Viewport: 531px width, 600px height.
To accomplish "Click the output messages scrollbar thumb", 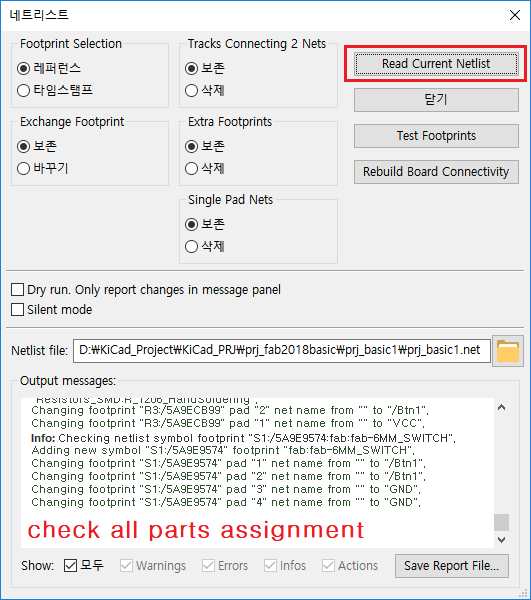I will coord(502,522).
